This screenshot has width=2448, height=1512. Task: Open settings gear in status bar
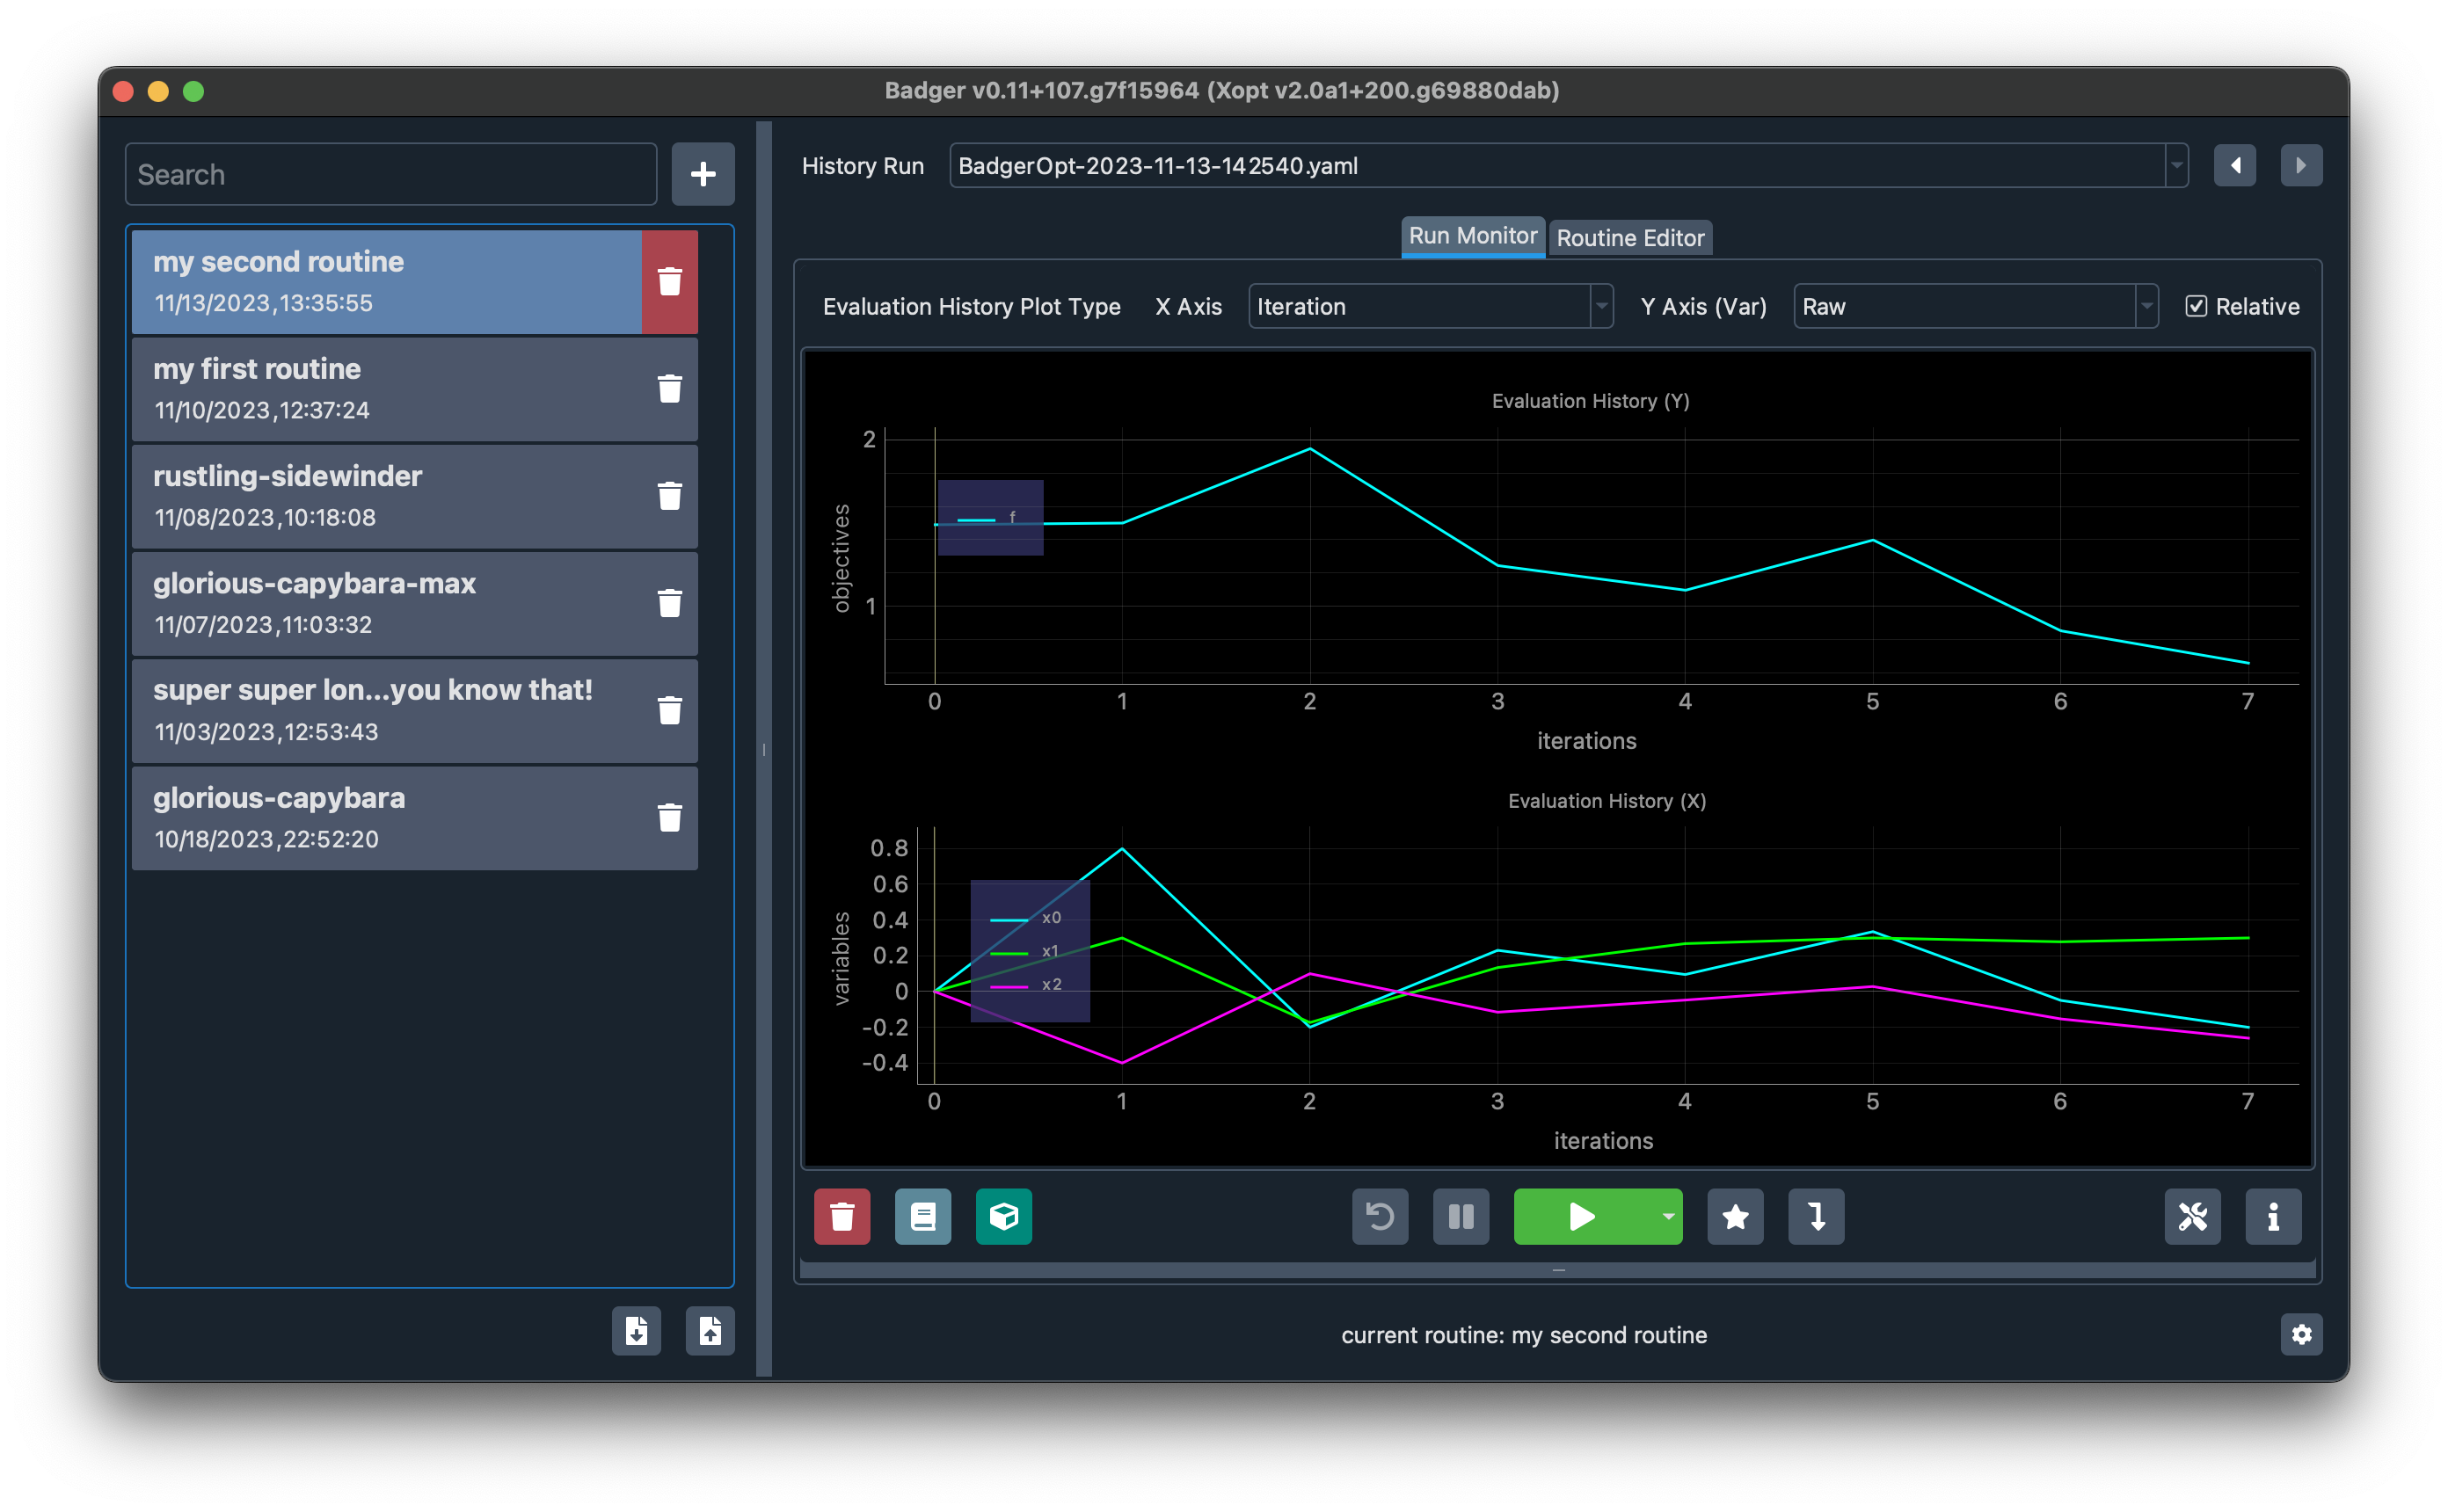click(2301, 1335)
